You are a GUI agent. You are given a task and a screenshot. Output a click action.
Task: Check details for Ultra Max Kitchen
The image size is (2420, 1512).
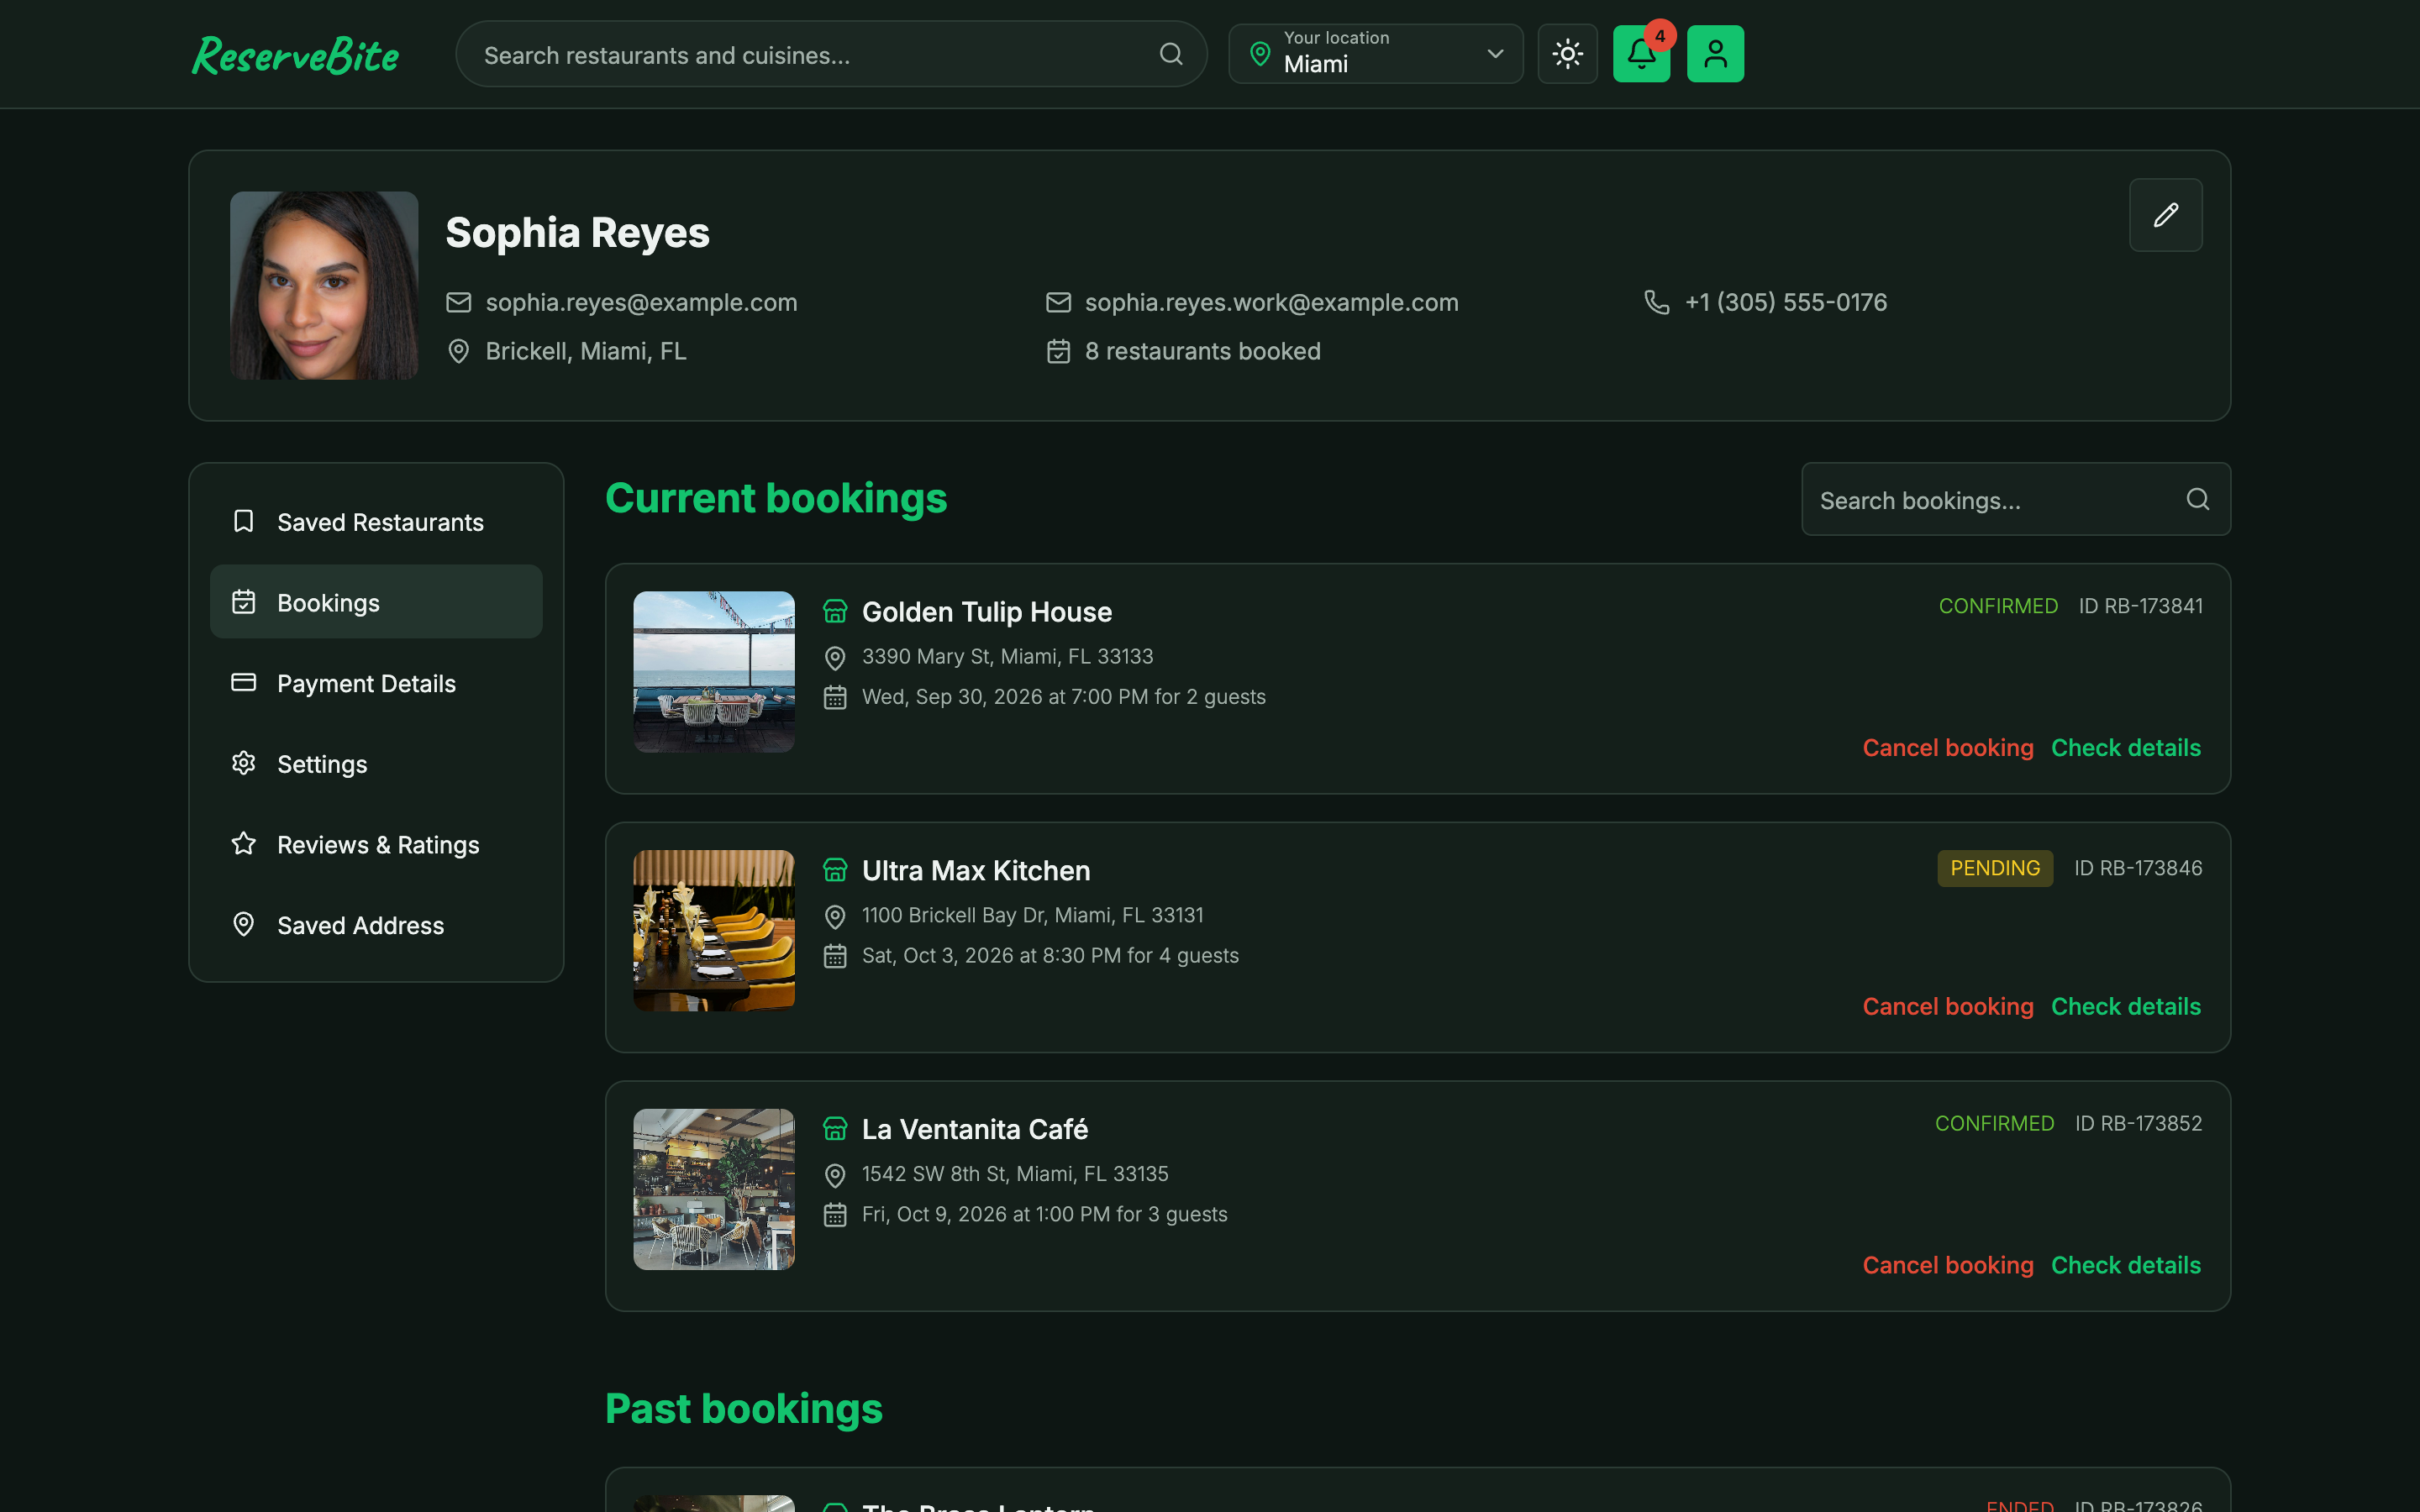2126,1007
